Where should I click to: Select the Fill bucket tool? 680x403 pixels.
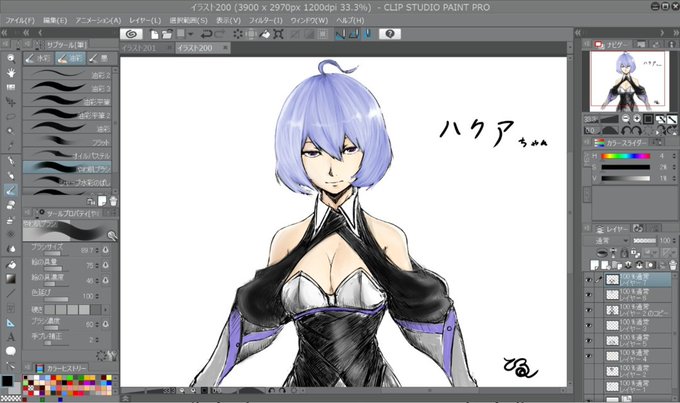pyautogui.click(x=11, y=264)
